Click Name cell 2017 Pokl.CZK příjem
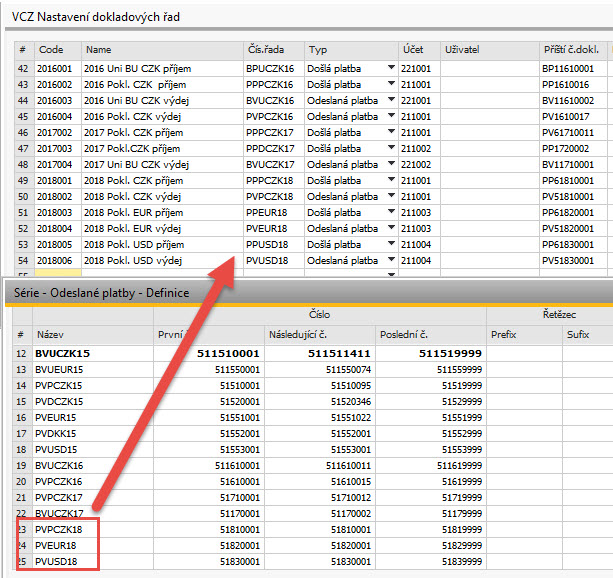This screenshot has width=613, height=578. coord(162,149)
